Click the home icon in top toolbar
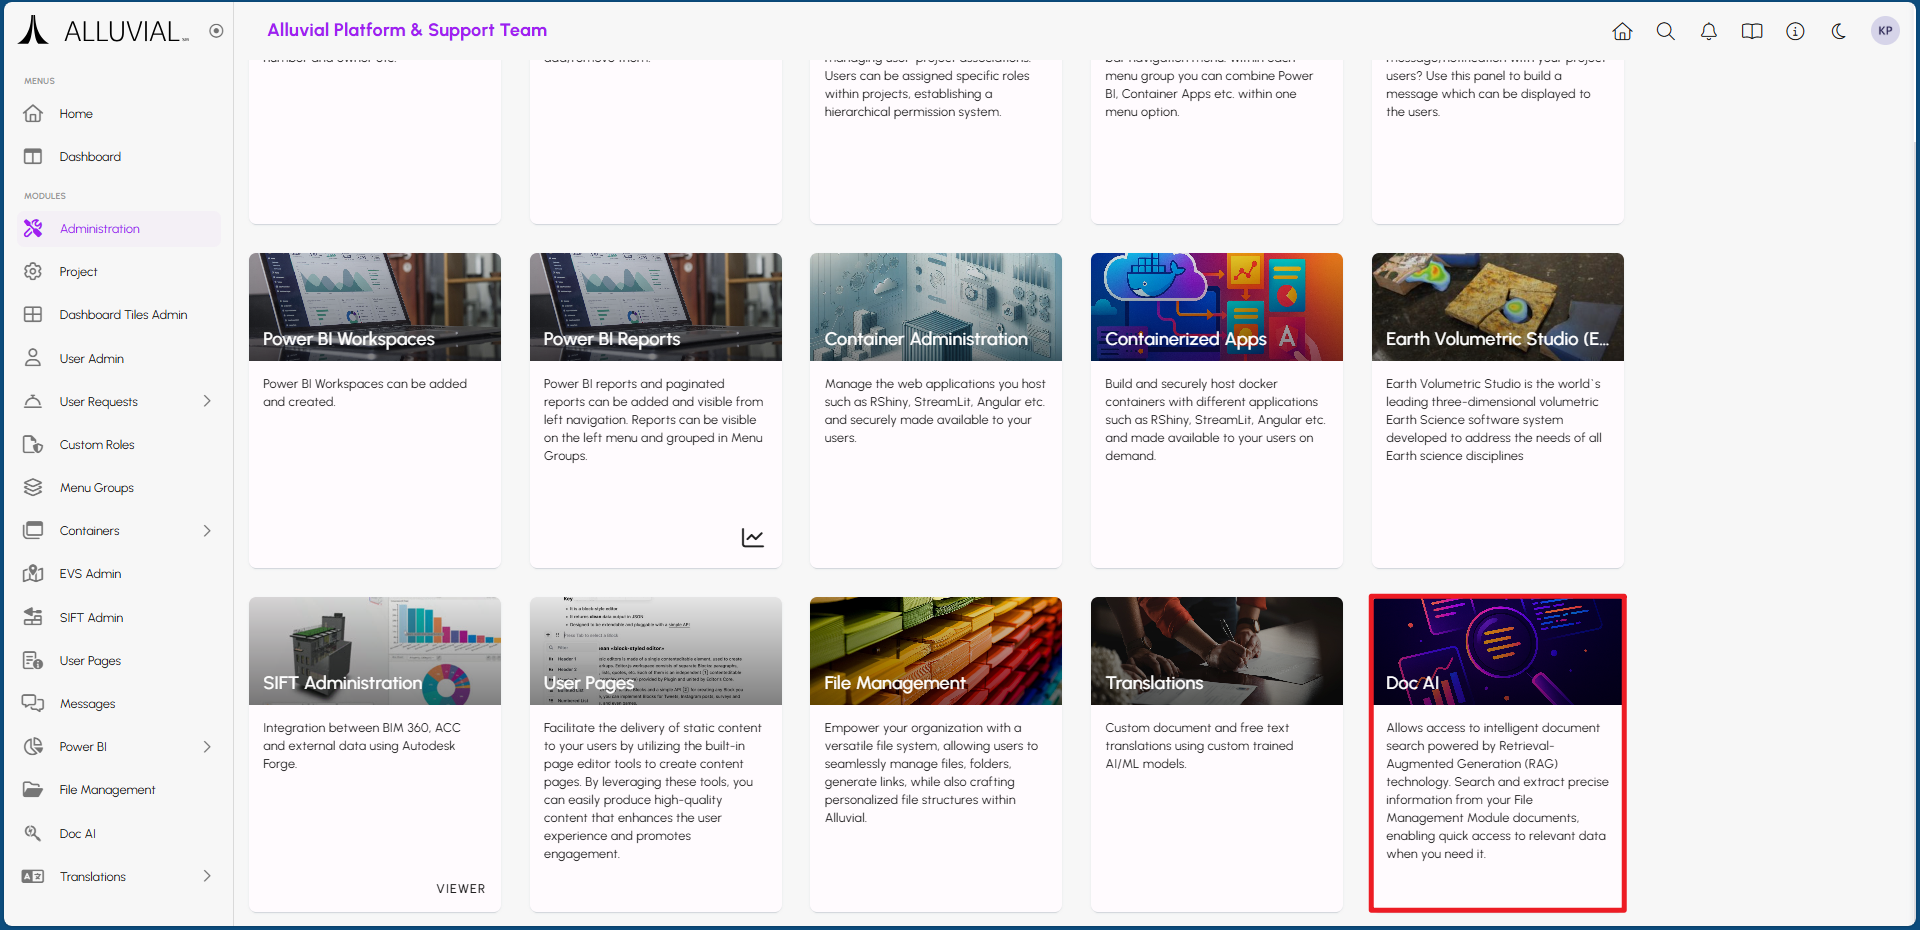1920x930 pixels. 1622,31
